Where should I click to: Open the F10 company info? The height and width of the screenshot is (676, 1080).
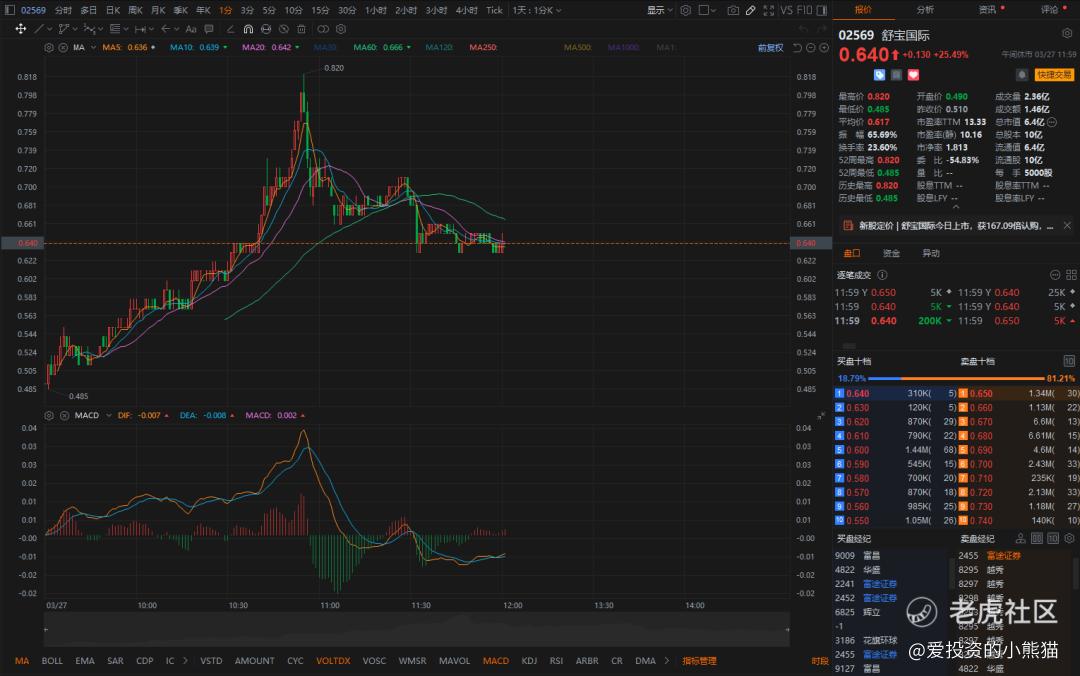pos(804,10)
